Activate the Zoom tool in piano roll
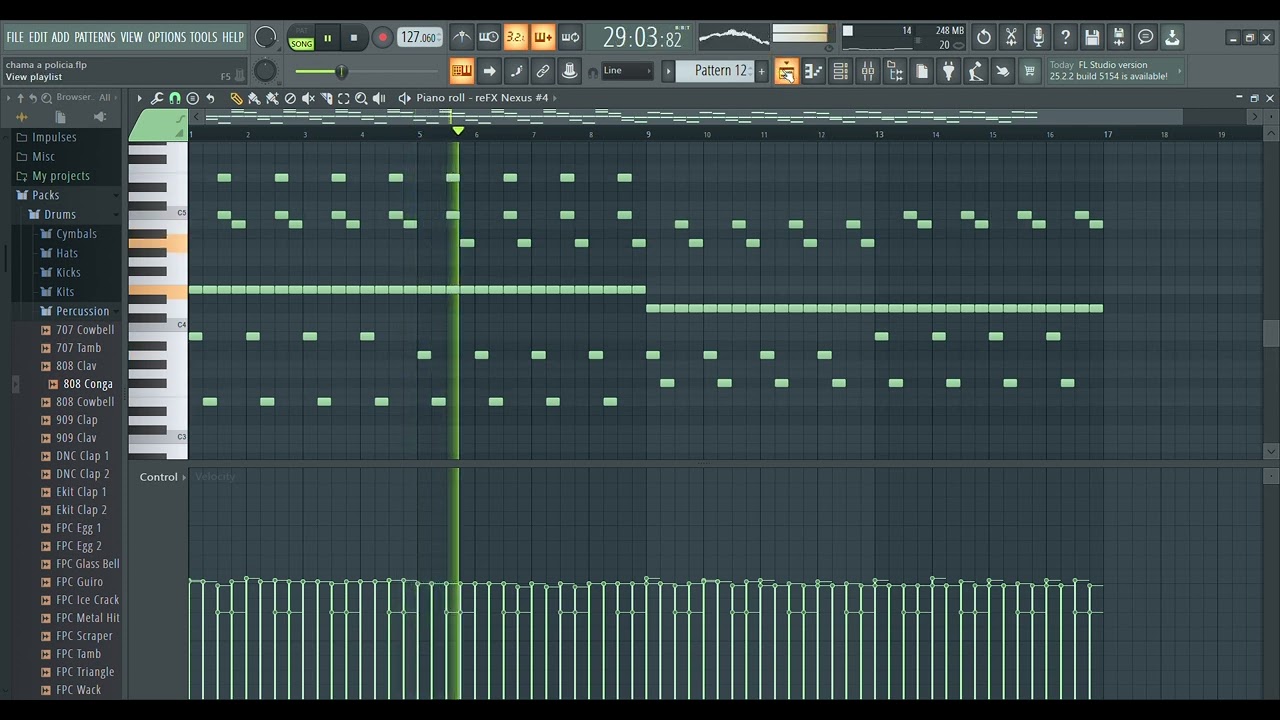This screenshot has height=720, width=1280. tap(362, 98)
